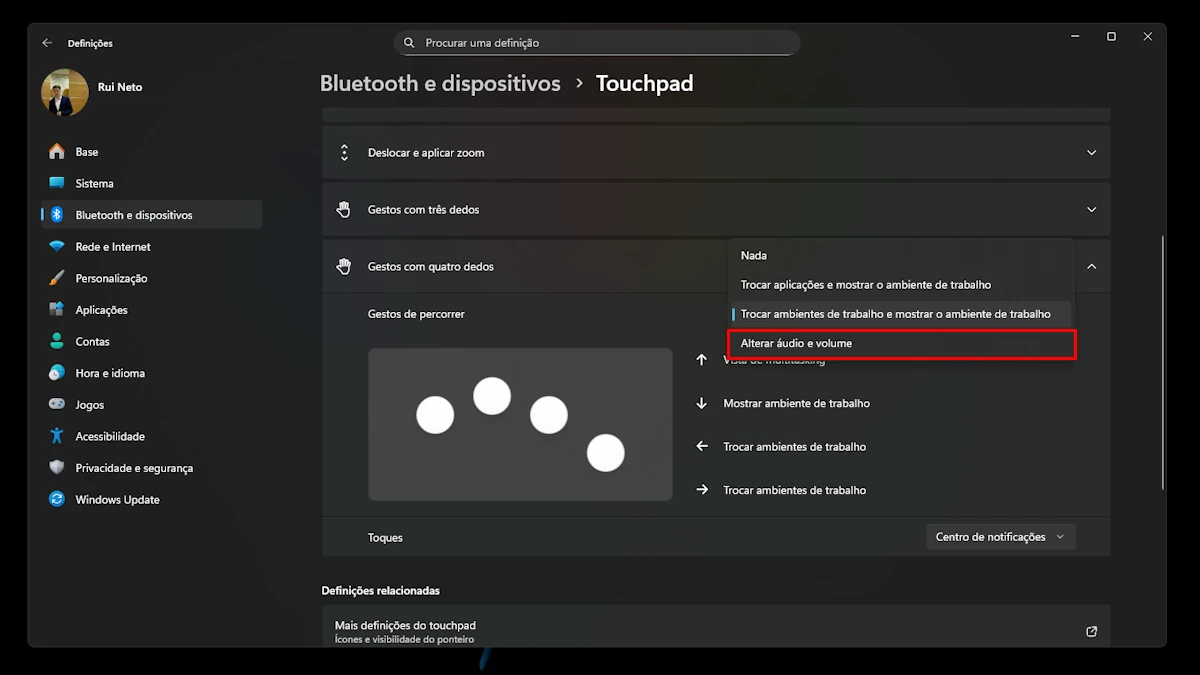The image size is (1200, 675).
Task: Open Personalização paintbrush icon
Action: (x=57, y=278)
